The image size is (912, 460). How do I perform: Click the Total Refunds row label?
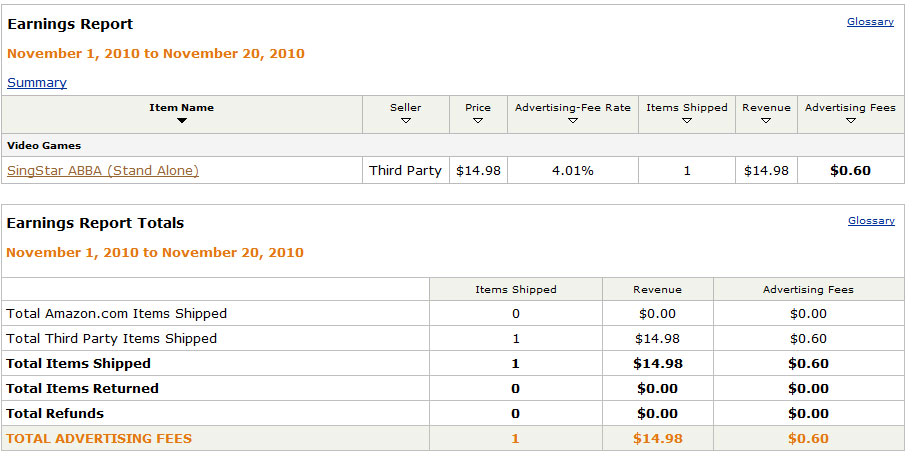[x=55, y=413]
